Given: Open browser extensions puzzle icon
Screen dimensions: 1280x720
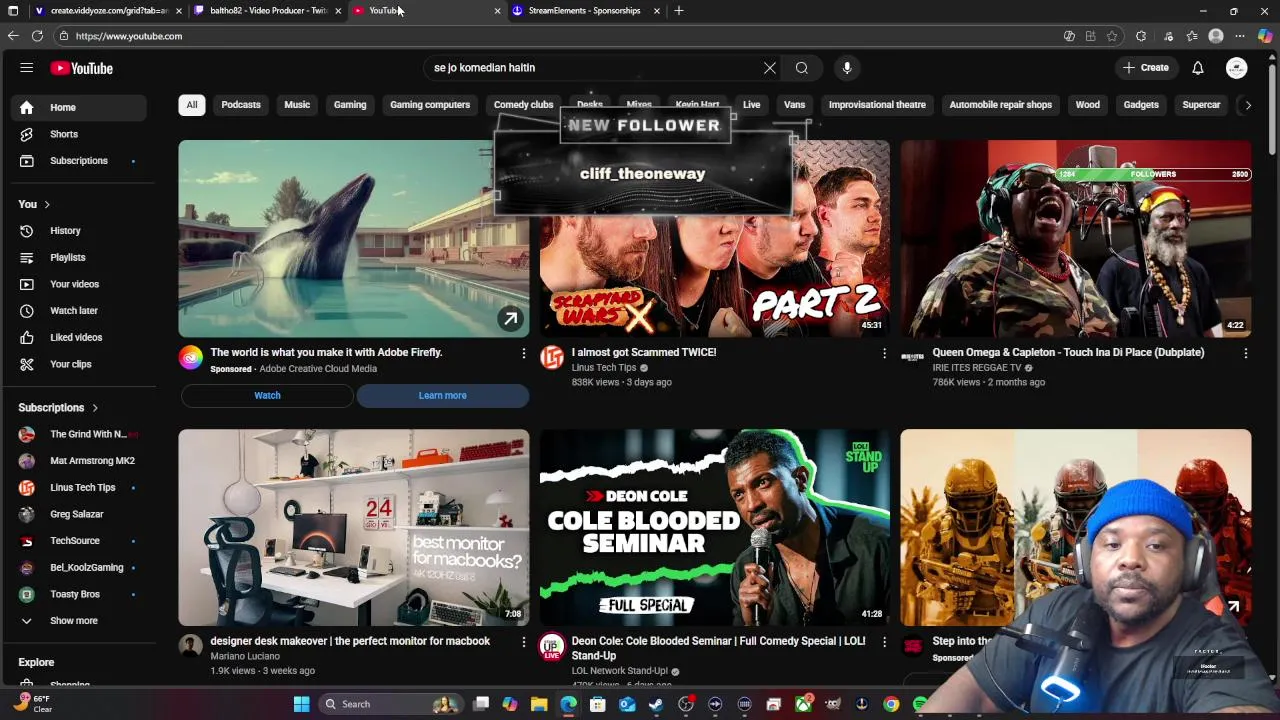Looking at the screenshot, I should click(1141, 36).
